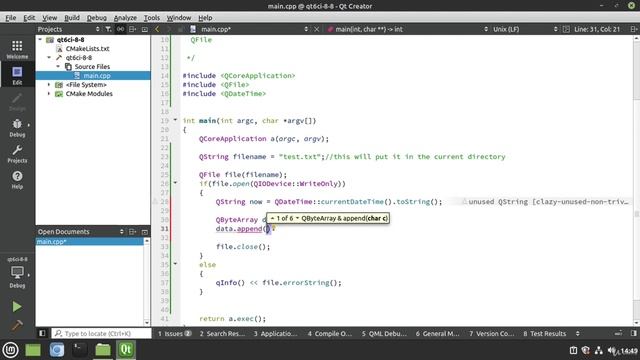Fold the else block at line 35
The width and height of the screenshot is (640, 360).
(175, 264)
